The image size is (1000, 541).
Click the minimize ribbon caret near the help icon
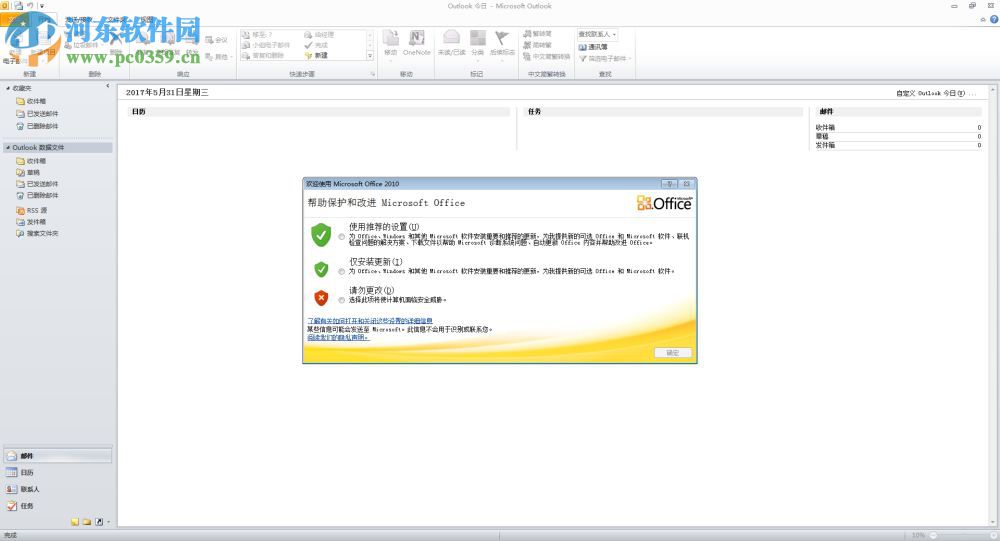click(983, 20)
